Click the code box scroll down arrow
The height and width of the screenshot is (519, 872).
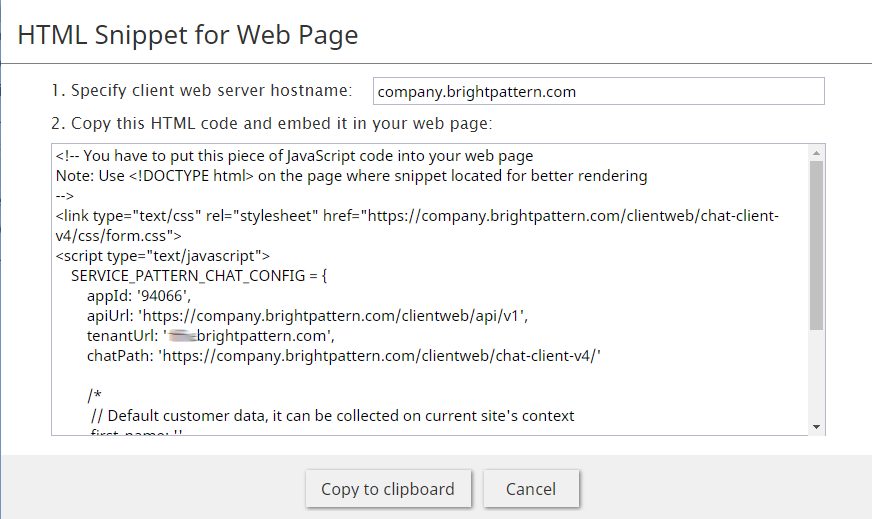click(817, 427)
